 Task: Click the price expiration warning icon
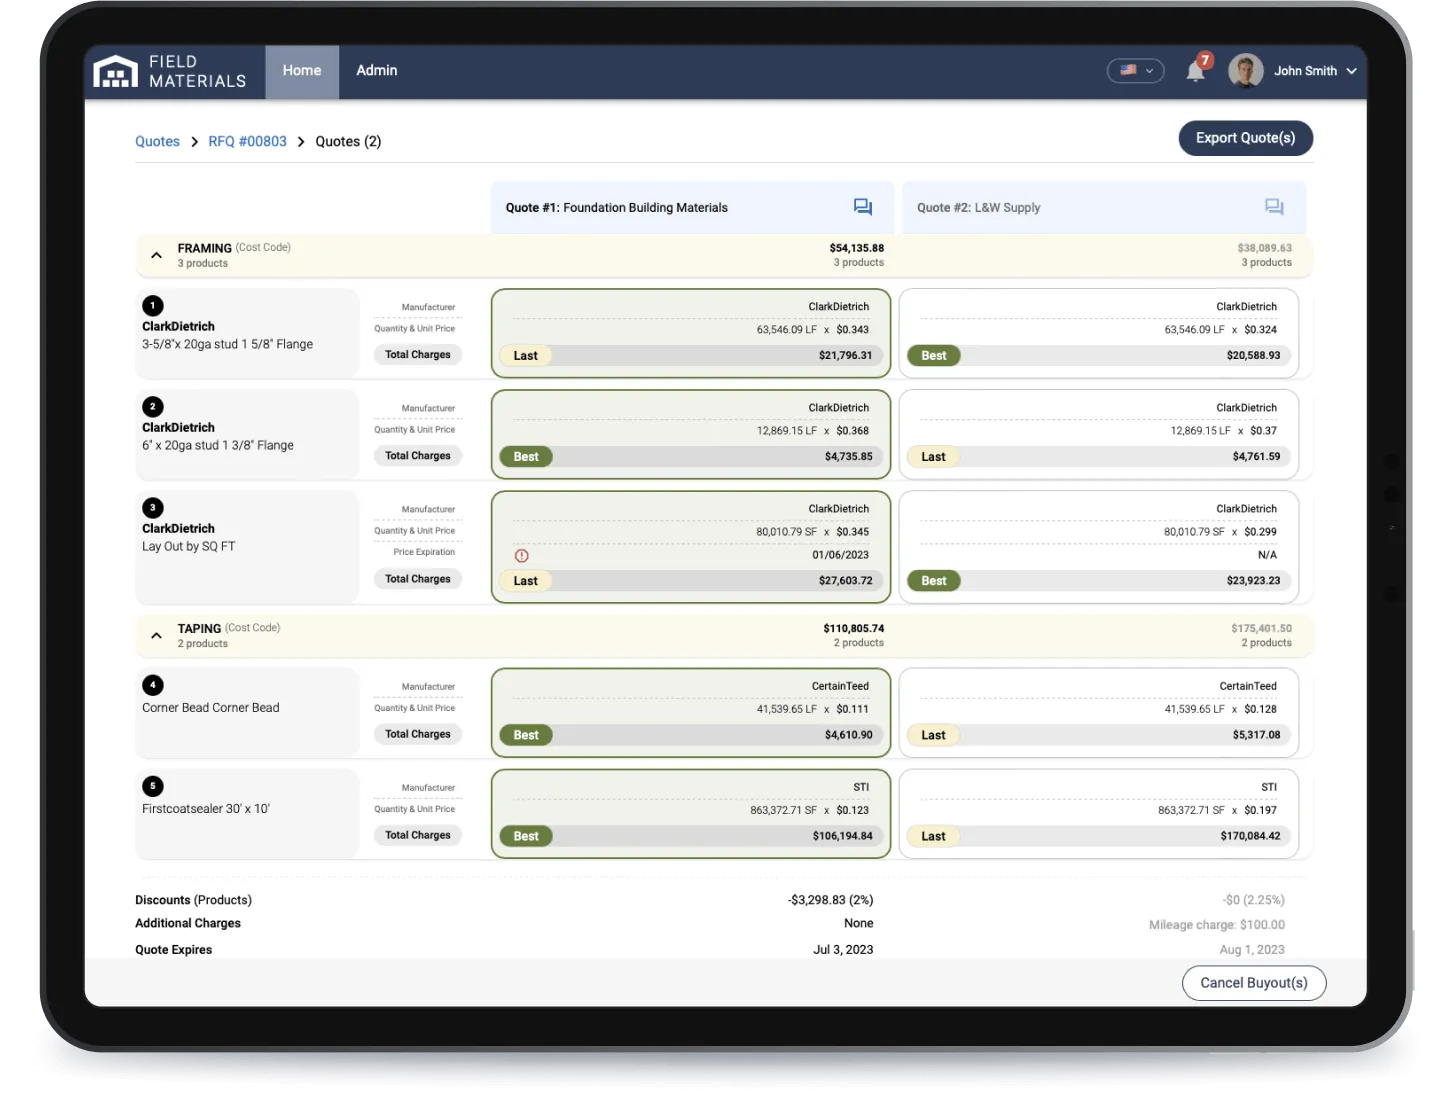(522, 556)
